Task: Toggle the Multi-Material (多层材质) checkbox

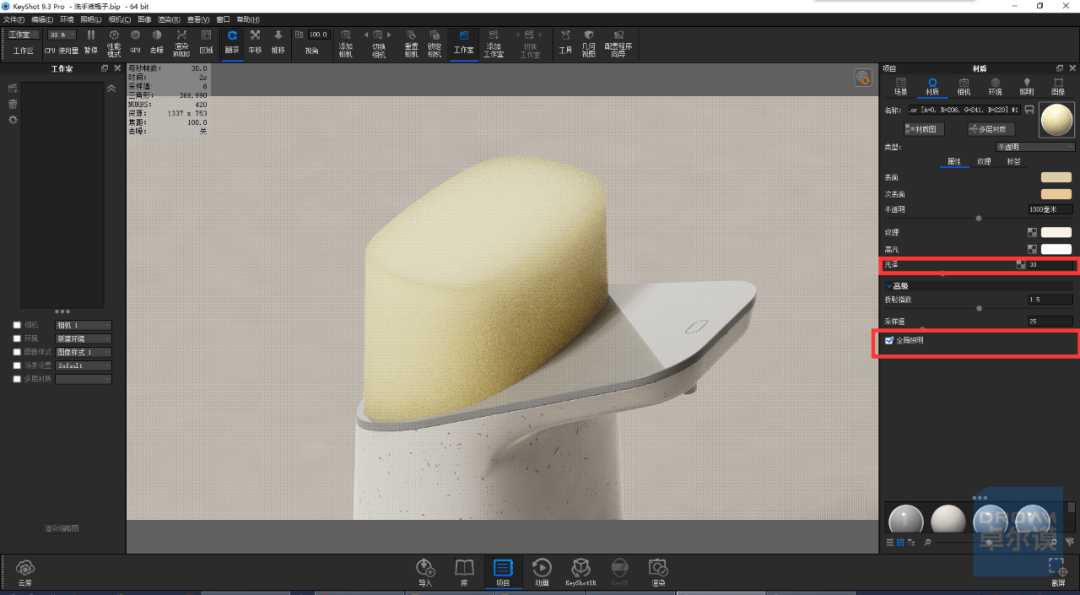Action: pyautogui.click(x=17, y=379)
